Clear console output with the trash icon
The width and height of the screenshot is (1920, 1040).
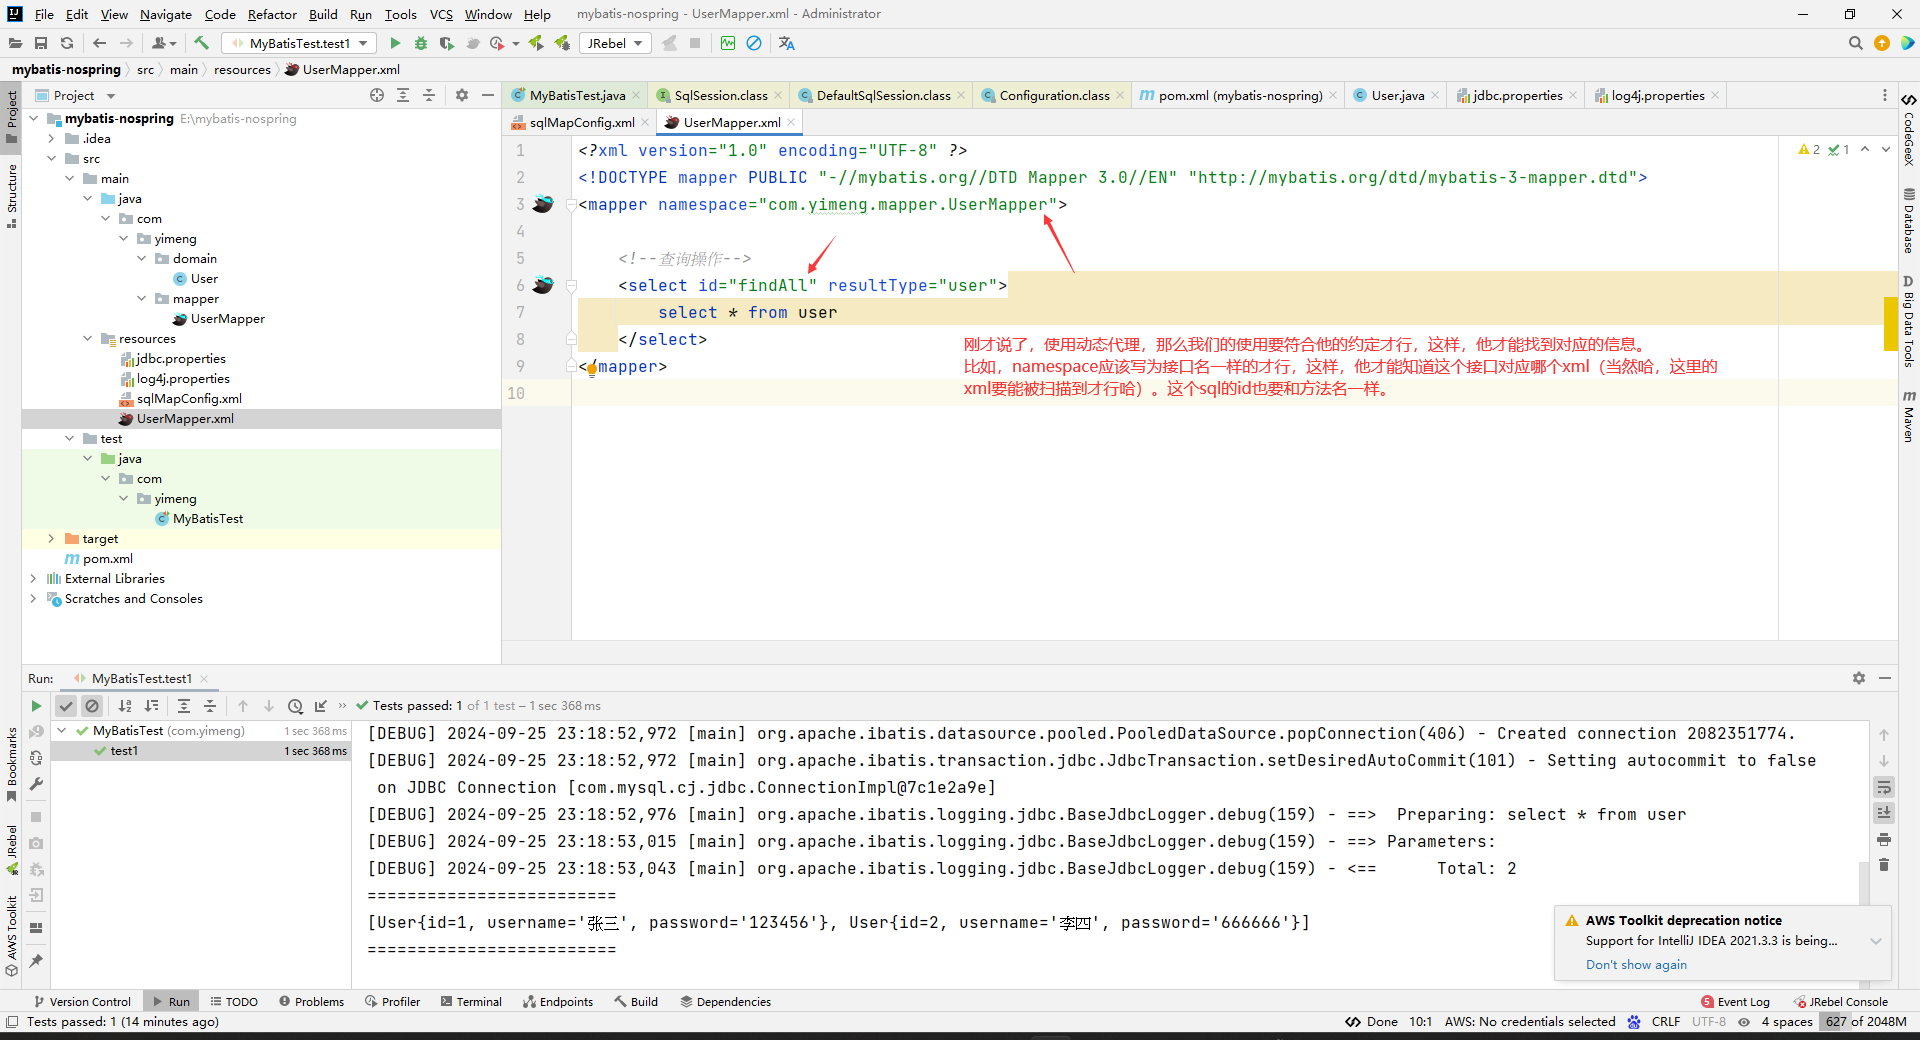[x=1884, y=865]
